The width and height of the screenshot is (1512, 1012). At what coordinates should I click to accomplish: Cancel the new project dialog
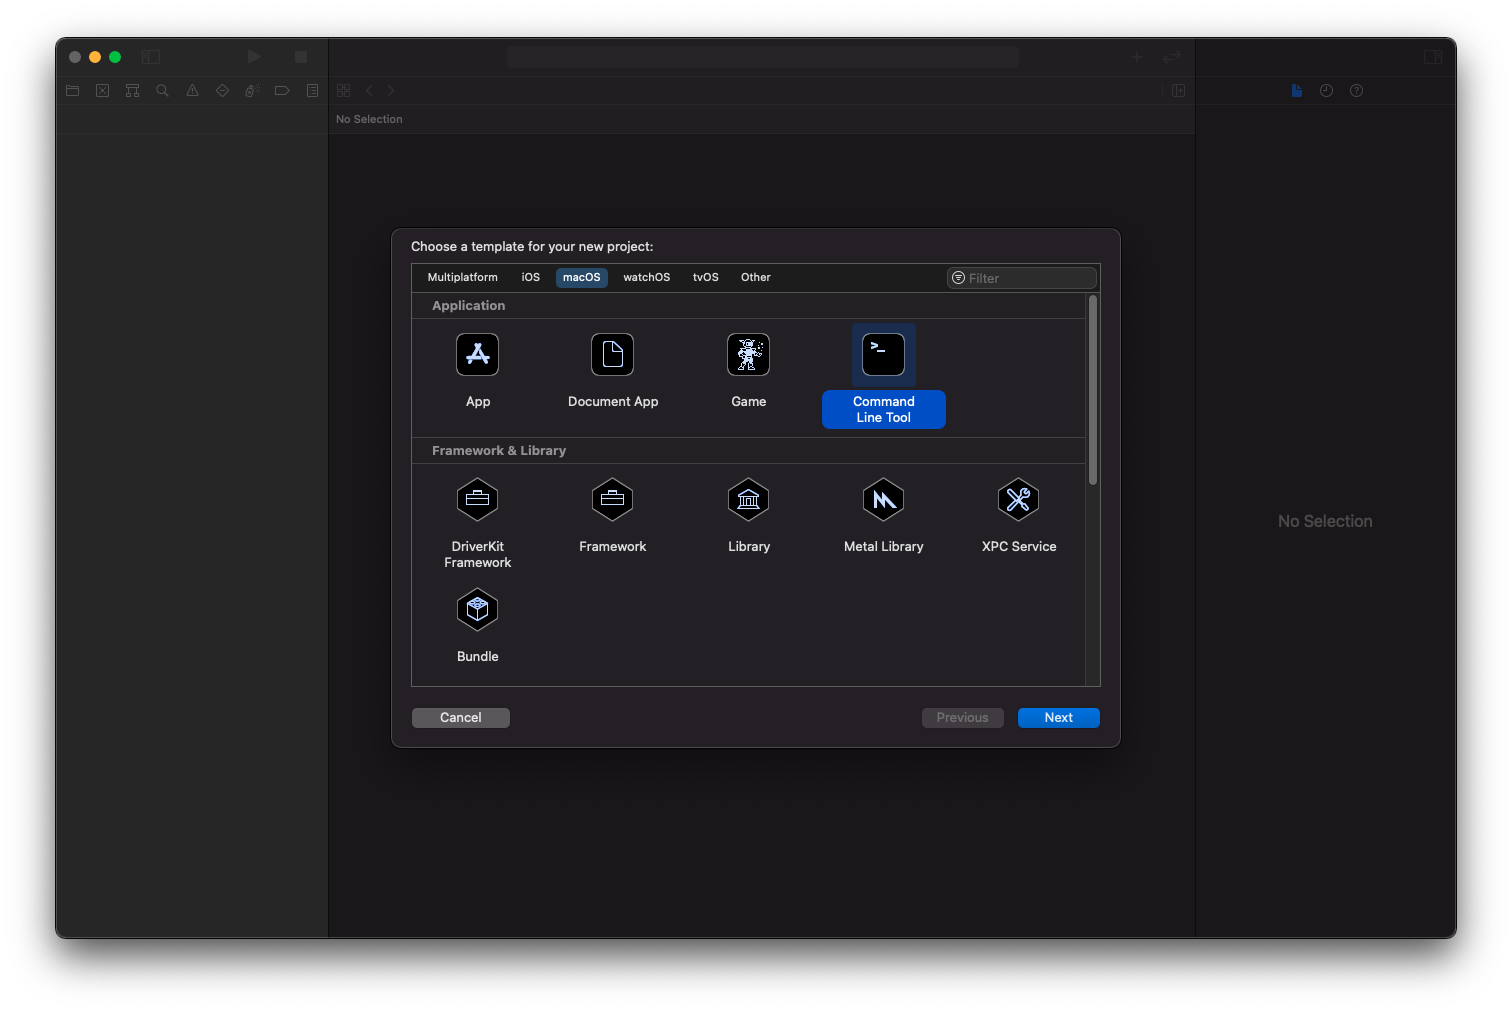tap(460, 717)
